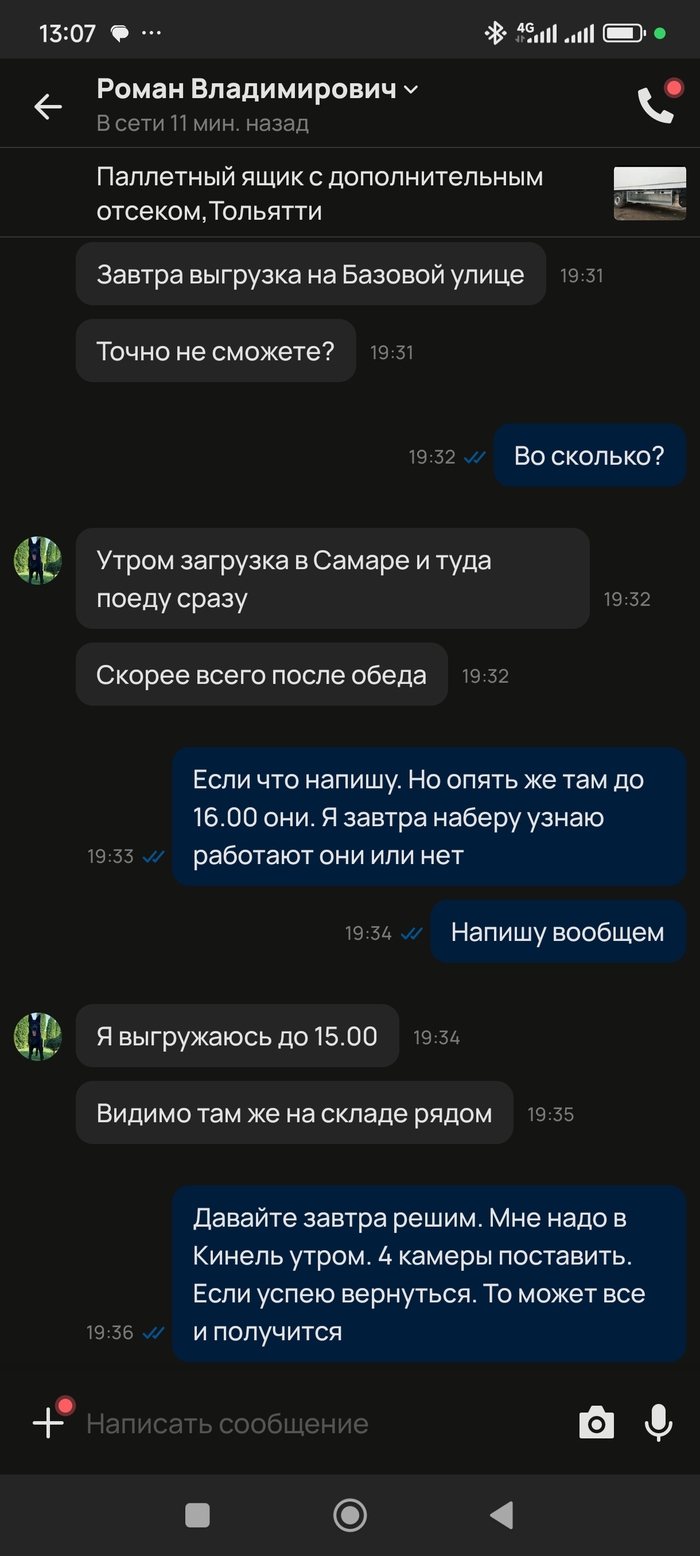Image resolution: width=700 pixels, height=1556 pixels.
Task: Tap the camera icon beside message field
Action: click(x=596, y=1422)
